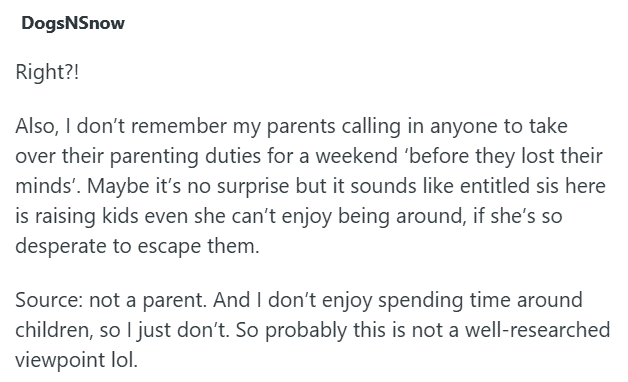Click the words 'no surprise' in comment
Screen dimensions: 628x382
click(238, 186)
